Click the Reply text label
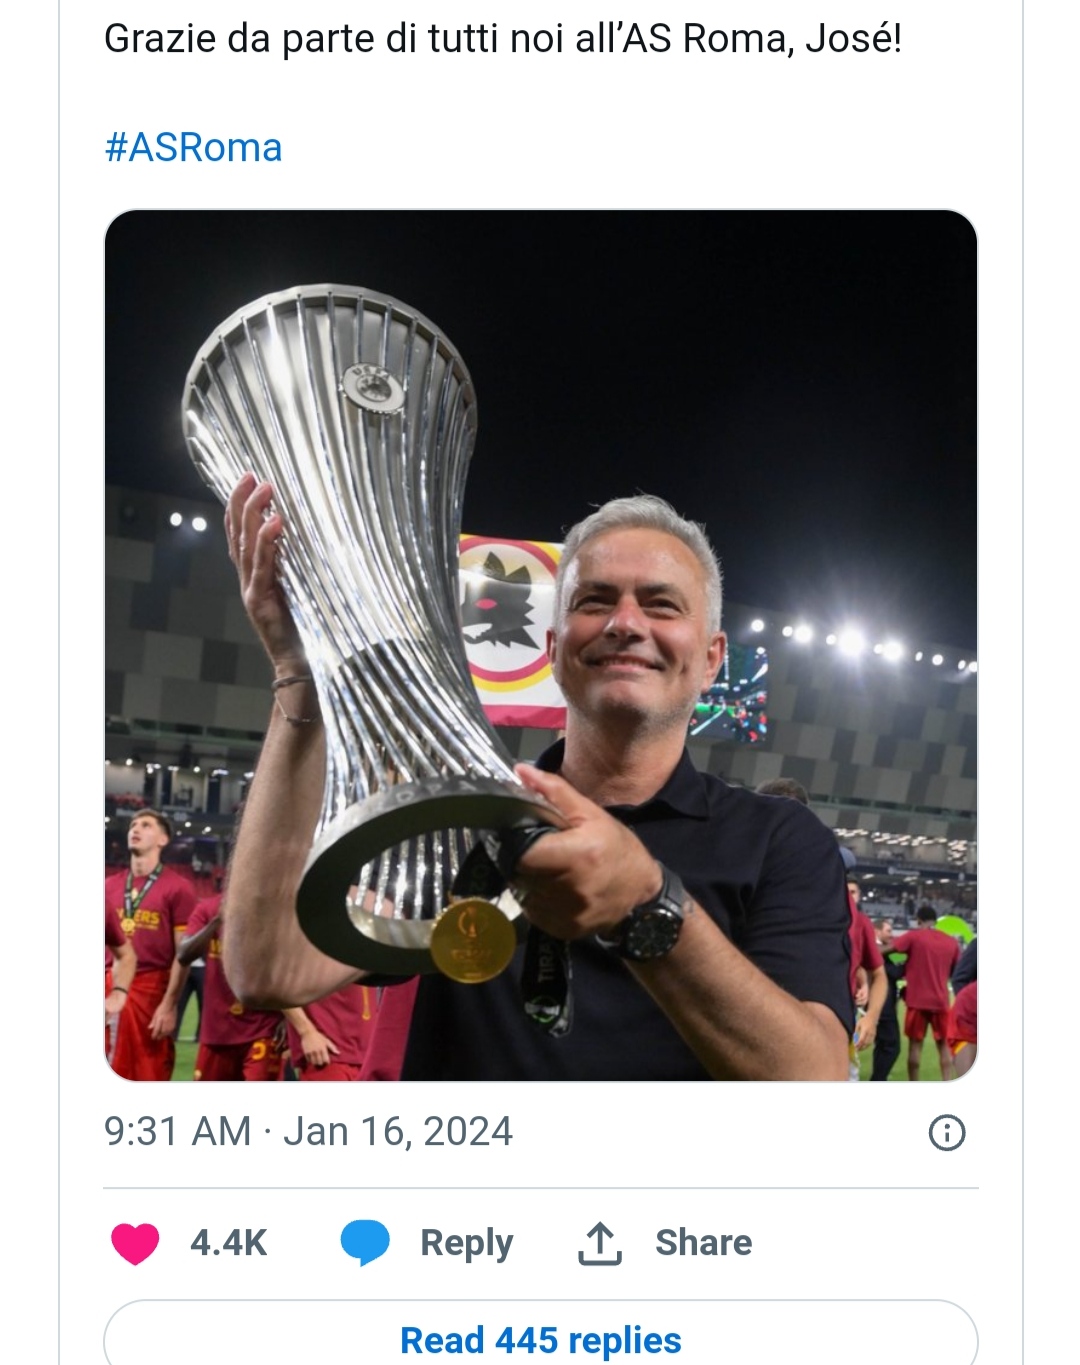The image size is (1080, 1365). (x=466, y=1243)
